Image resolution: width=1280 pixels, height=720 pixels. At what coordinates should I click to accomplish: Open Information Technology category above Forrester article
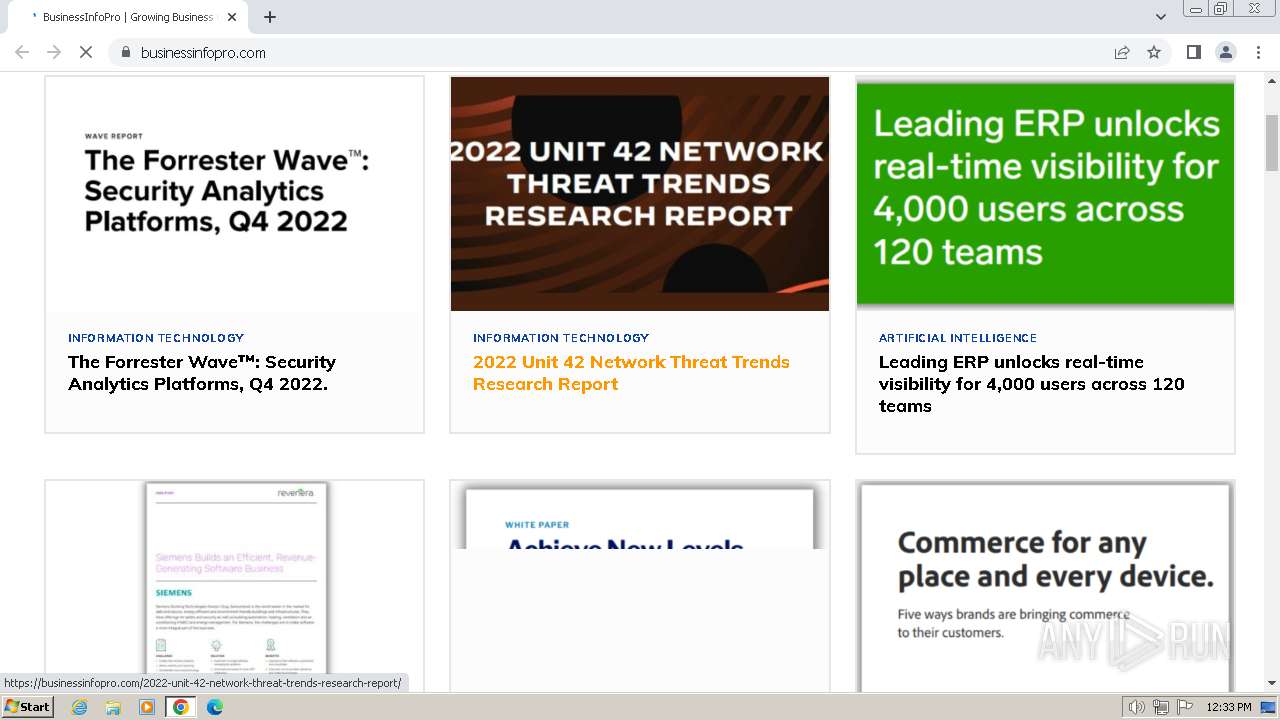click(x=156, y=338)
